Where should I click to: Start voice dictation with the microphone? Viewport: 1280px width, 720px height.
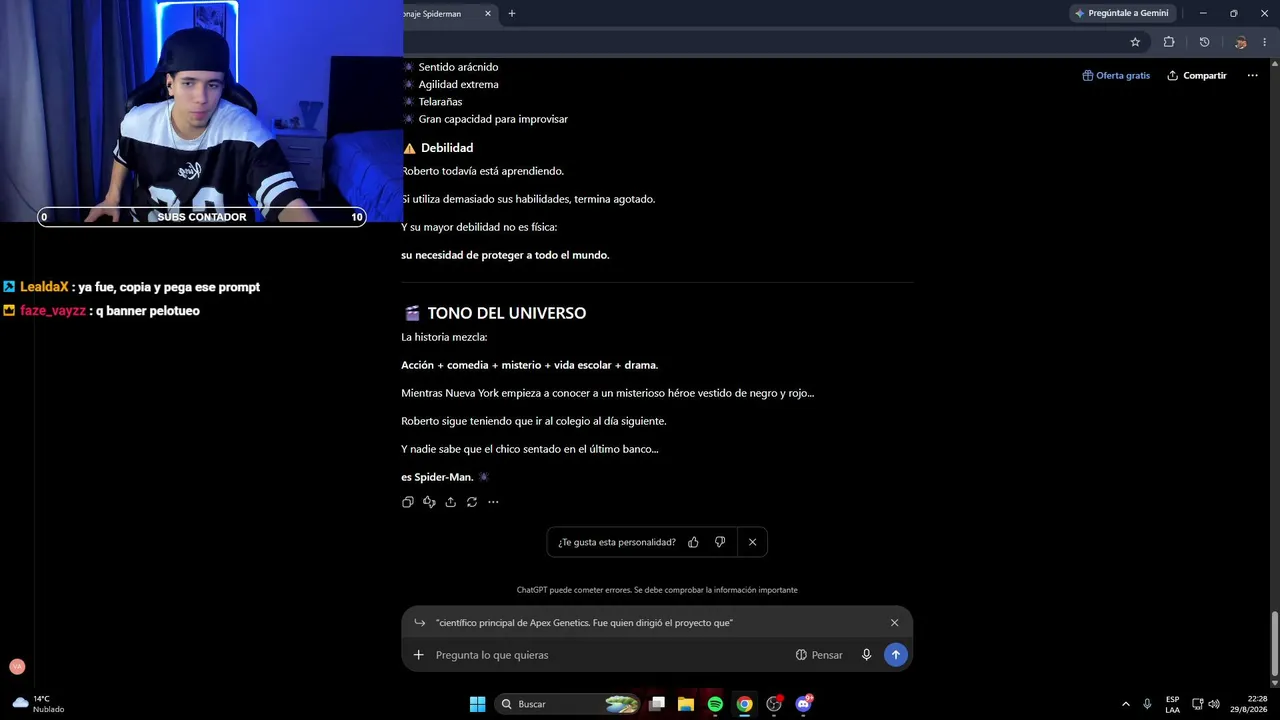click(866, 655)
